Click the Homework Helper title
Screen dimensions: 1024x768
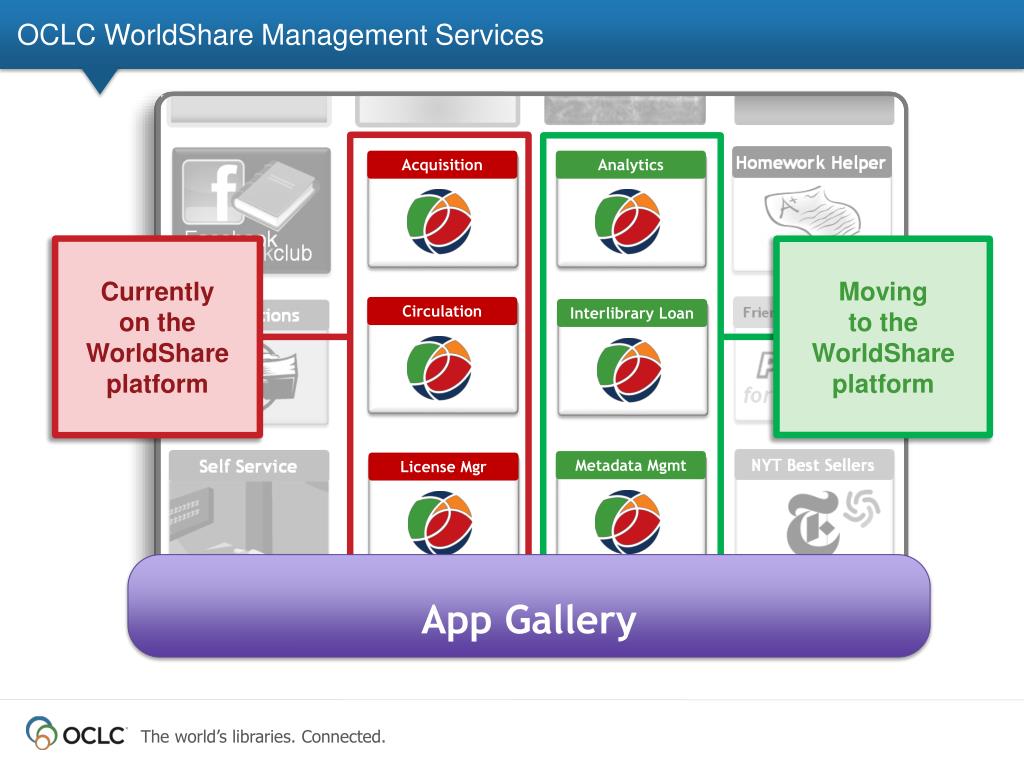point(811,162)
